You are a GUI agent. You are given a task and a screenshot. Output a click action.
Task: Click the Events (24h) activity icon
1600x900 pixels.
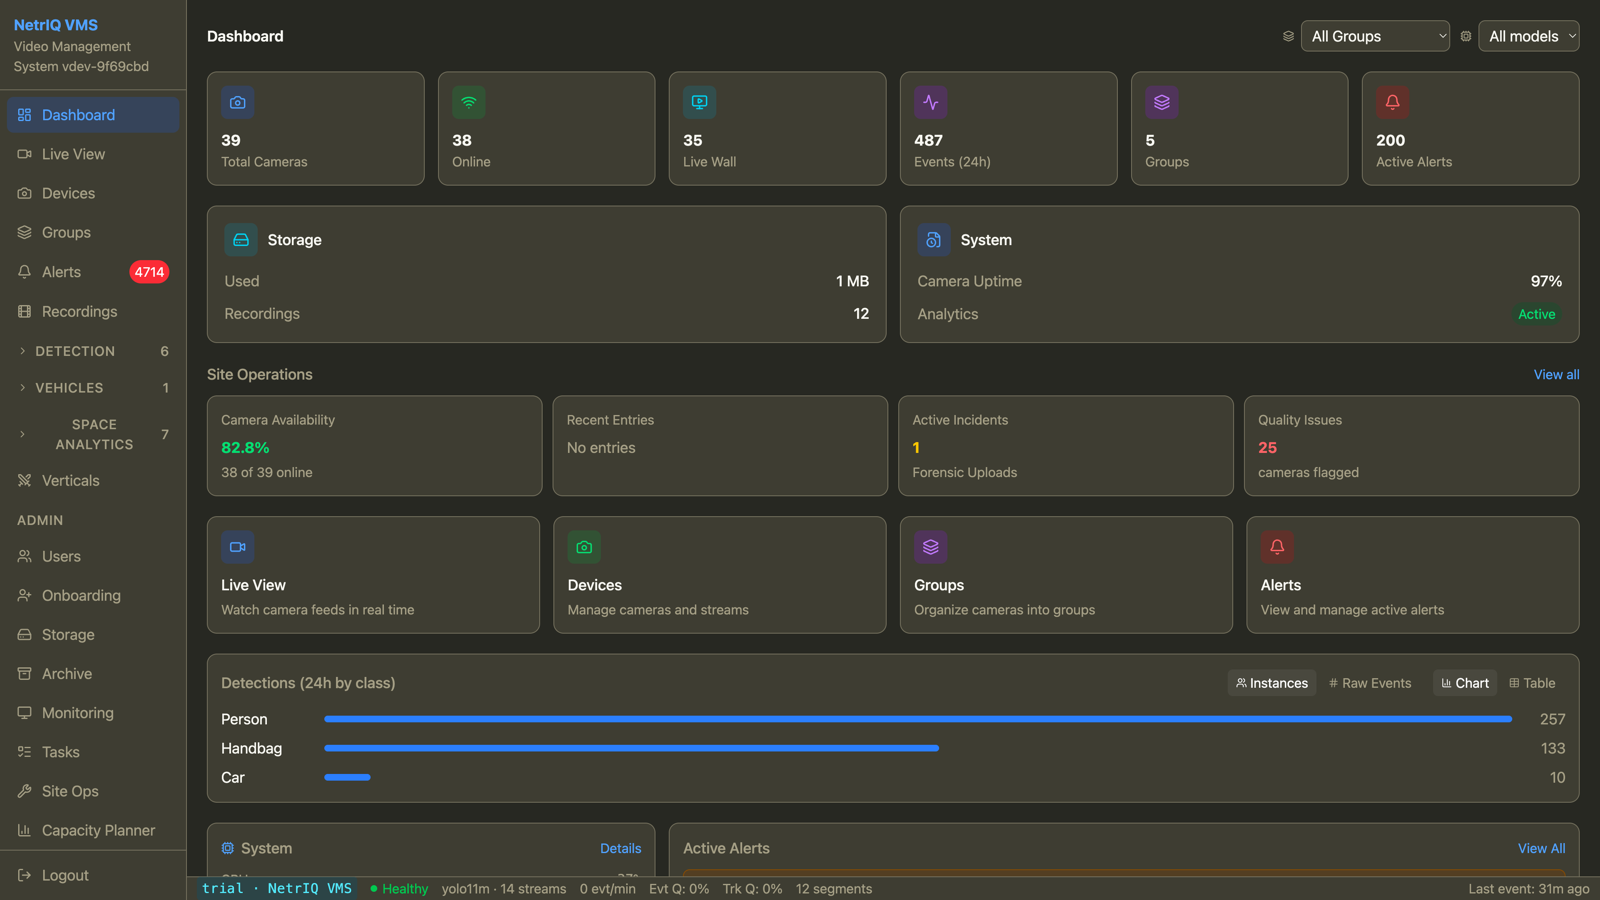931,102
